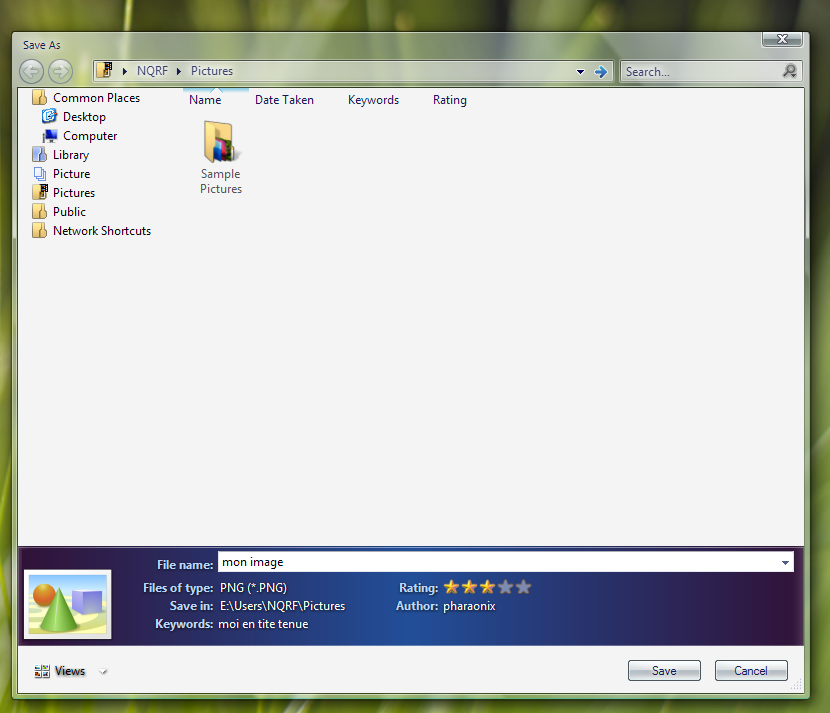Set rating to four stars
The width and height of the screenshot is (830, 713).
(506, 588)
